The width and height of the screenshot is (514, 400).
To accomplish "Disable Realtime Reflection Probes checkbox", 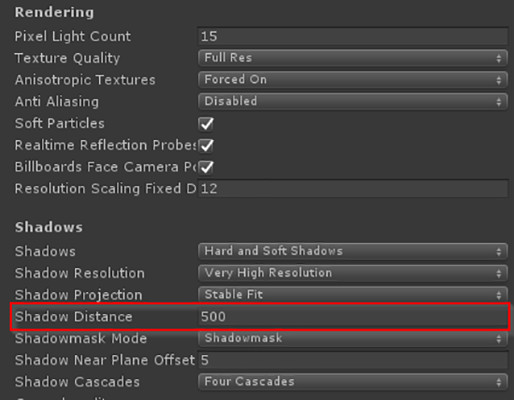I will point(206,145).
